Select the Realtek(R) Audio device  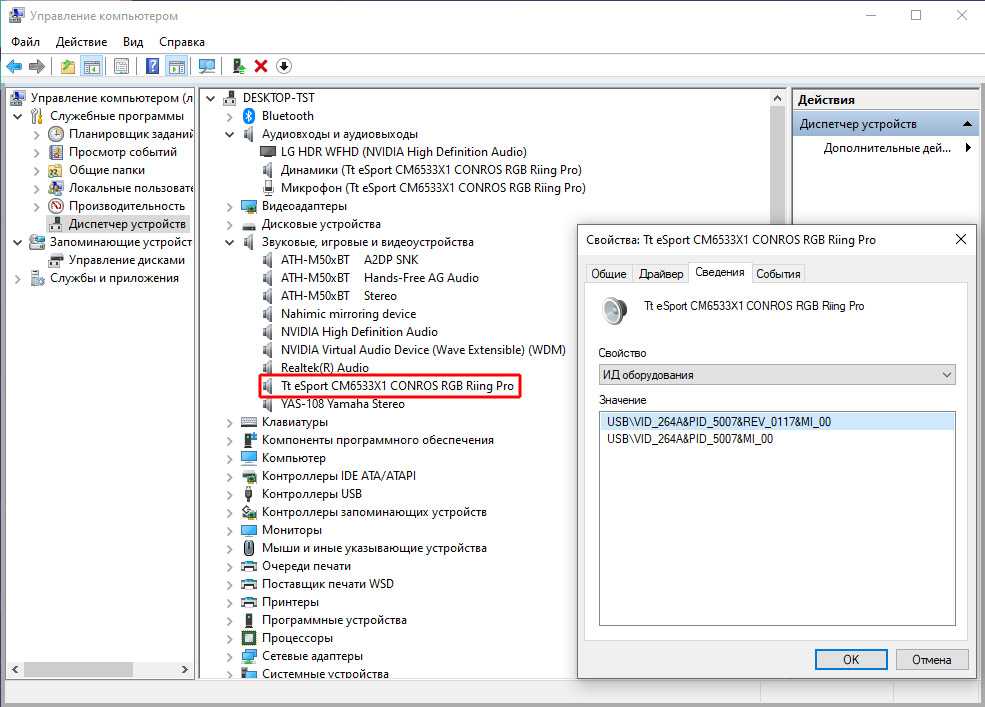point(324,368)
